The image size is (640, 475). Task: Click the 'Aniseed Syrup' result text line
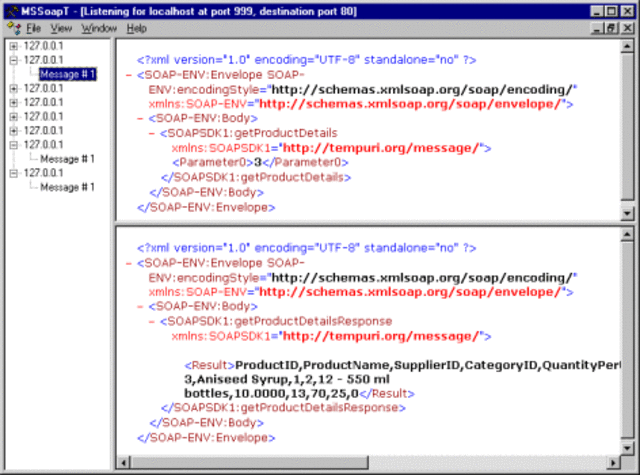287,380
